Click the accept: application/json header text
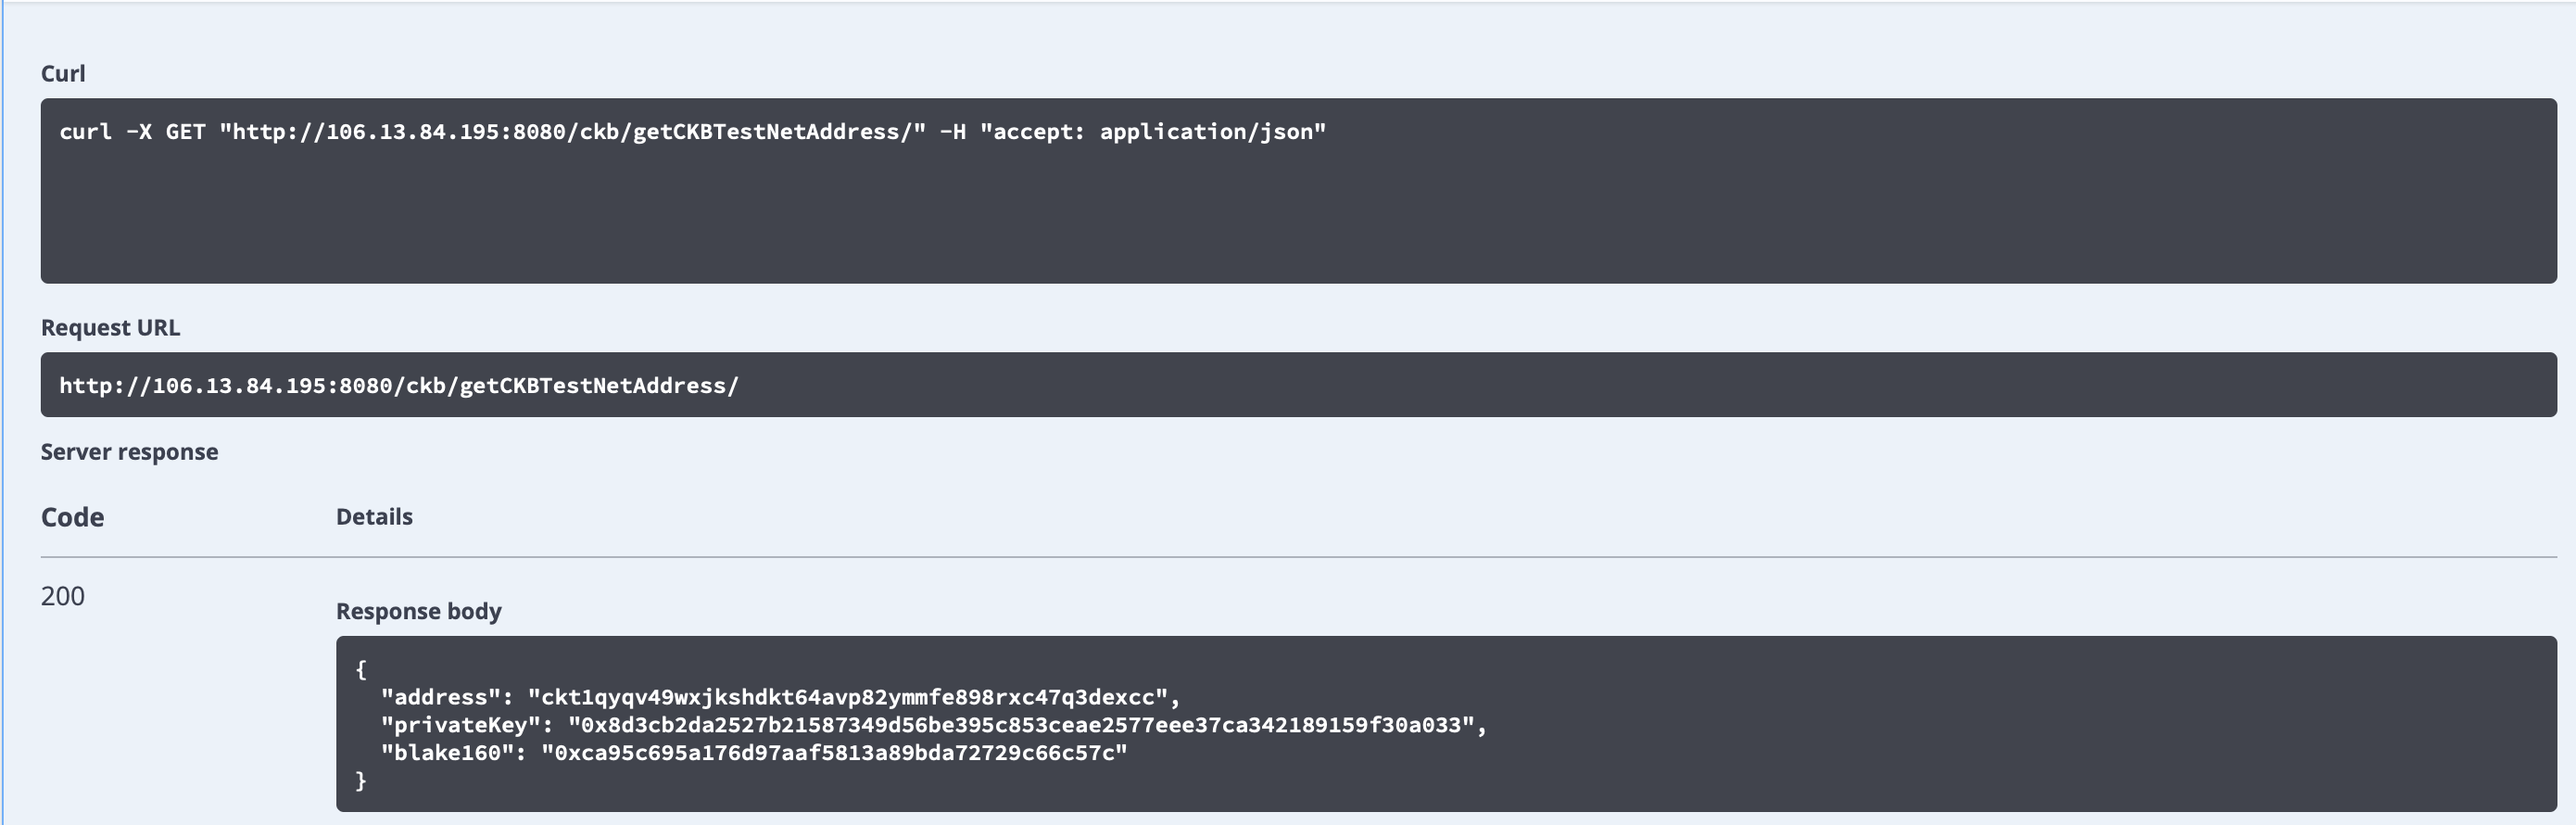Screen dimensions: 2576x825 coord(1153,132)
